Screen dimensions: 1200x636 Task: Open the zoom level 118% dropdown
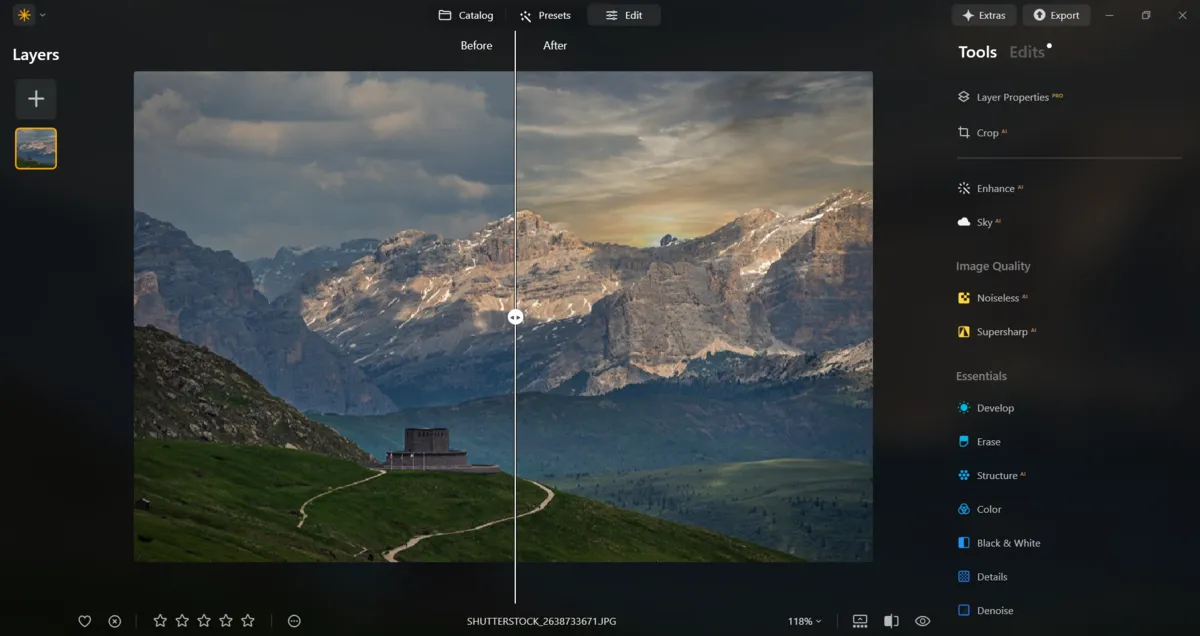(805, 620)
